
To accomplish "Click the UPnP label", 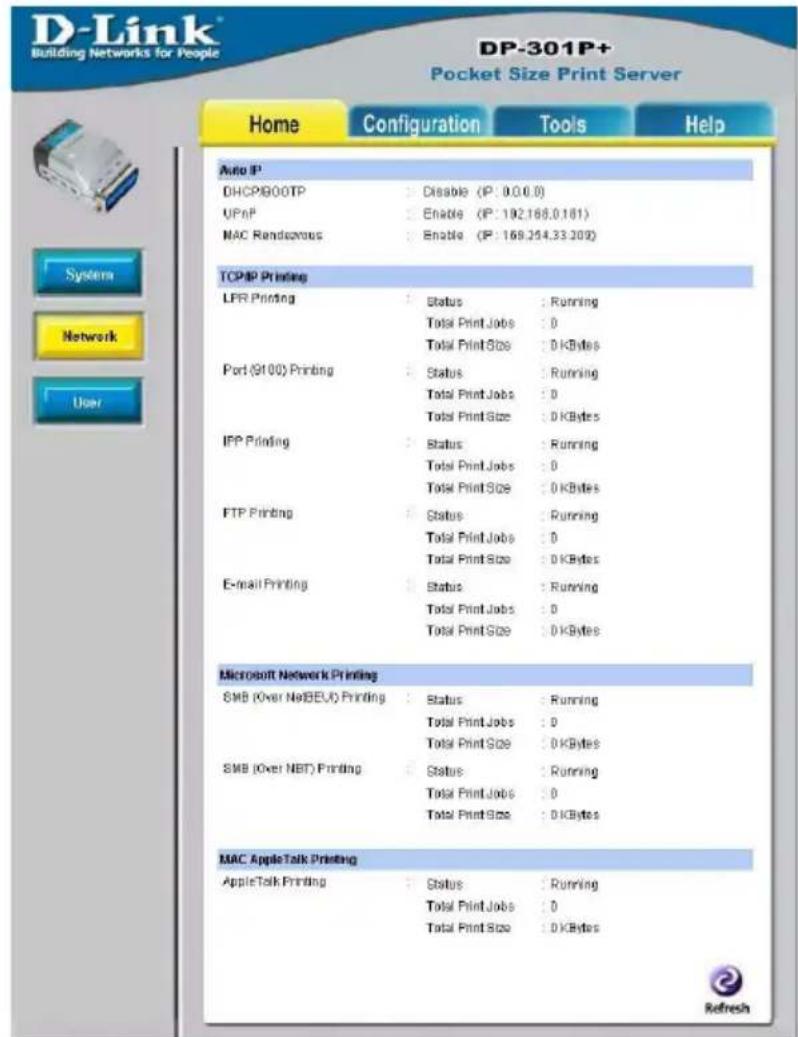I will click(239, 214).
